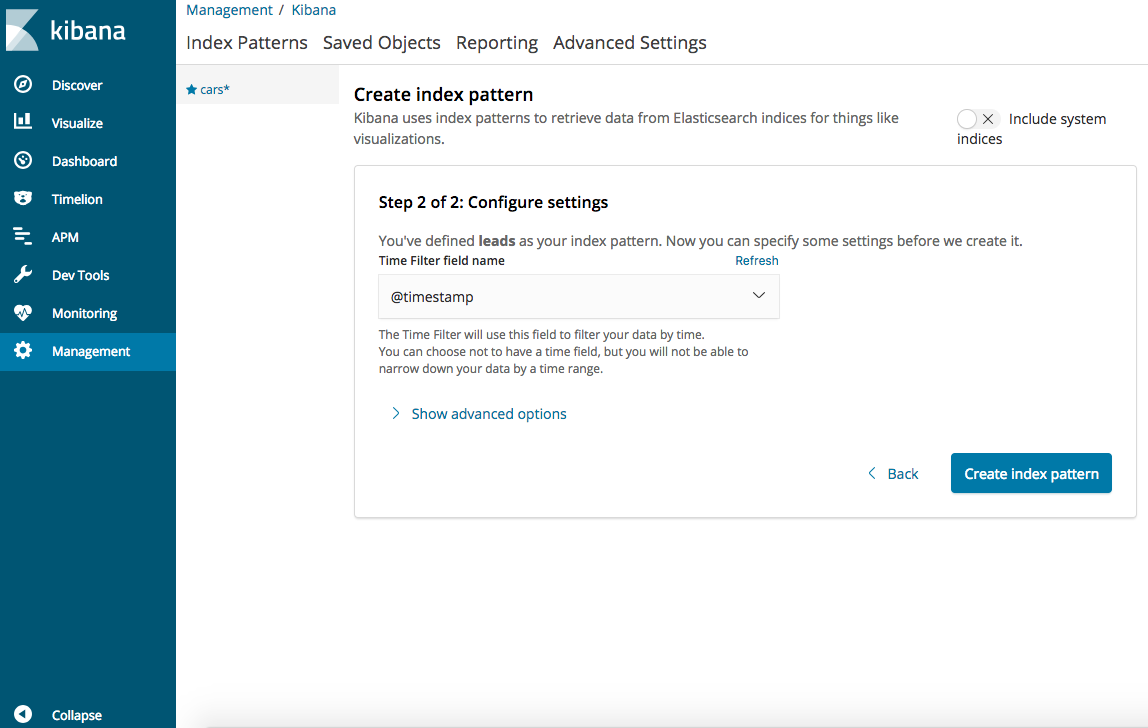Click the Create index pattern heading
Image resolution: width=1148 pixels, height=728 pixels.
443,94
